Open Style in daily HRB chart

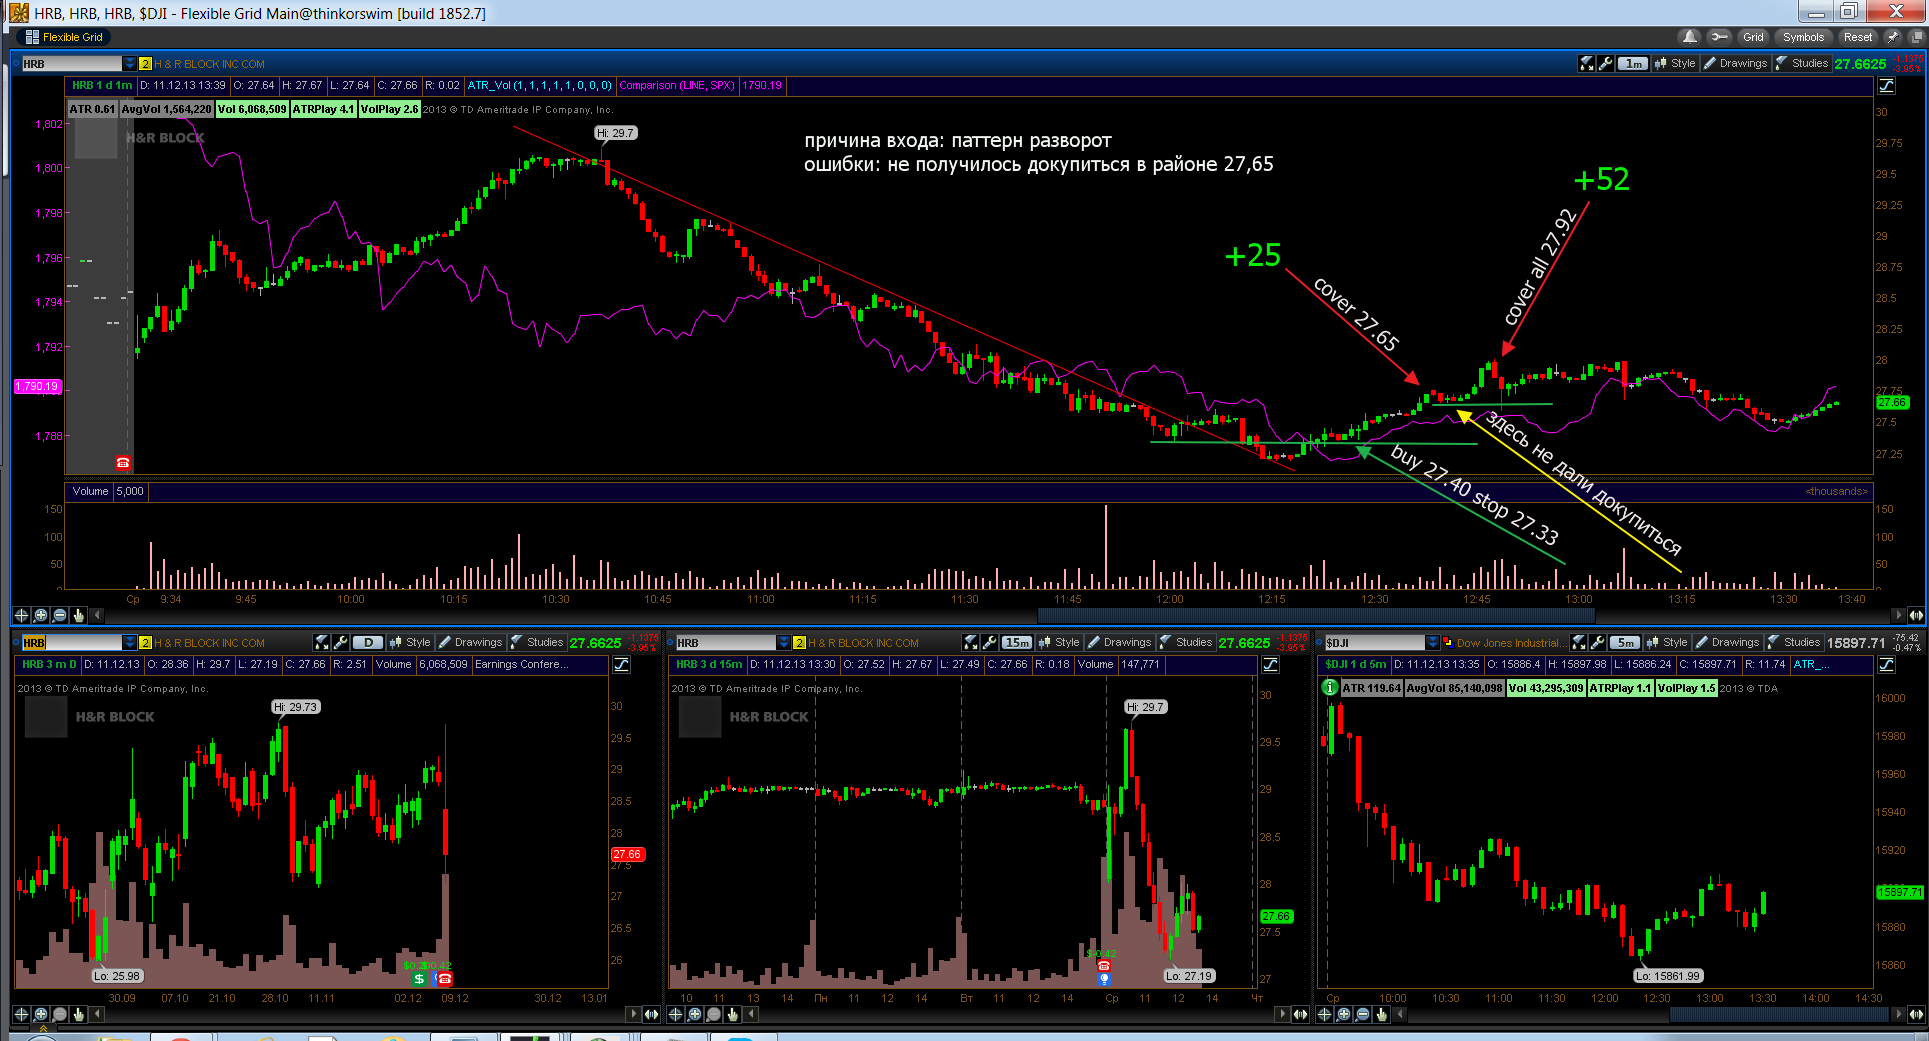[x=410, y=642]
